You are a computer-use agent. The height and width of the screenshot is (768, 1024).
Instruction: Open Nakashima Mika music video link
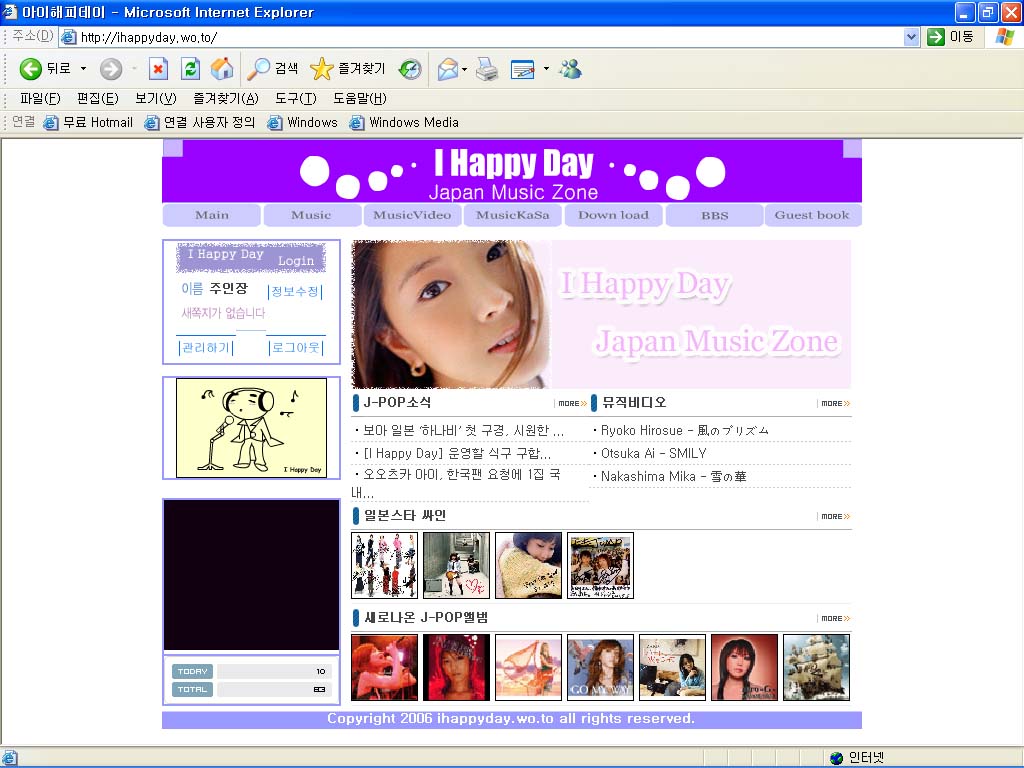point(673,477)
